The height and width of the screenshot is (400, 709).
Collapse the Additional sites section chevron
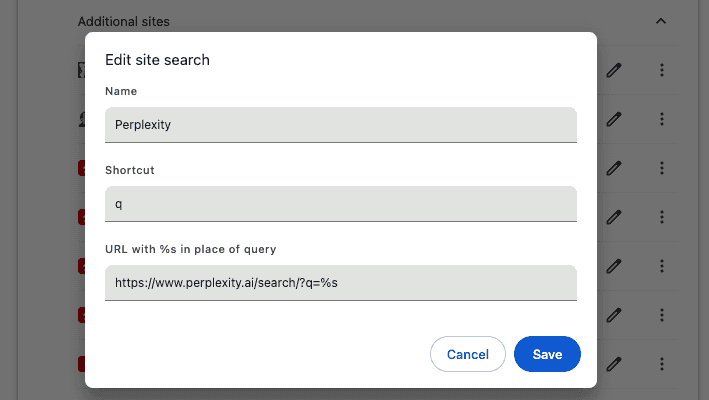tap(661, 21)
